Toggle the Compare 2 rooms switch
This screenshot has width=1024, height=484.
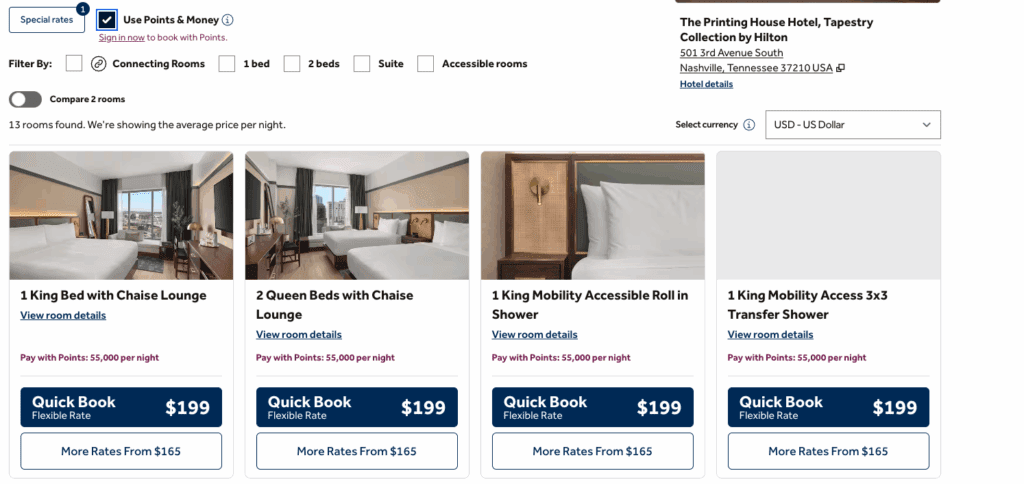(x=26, y=99)
